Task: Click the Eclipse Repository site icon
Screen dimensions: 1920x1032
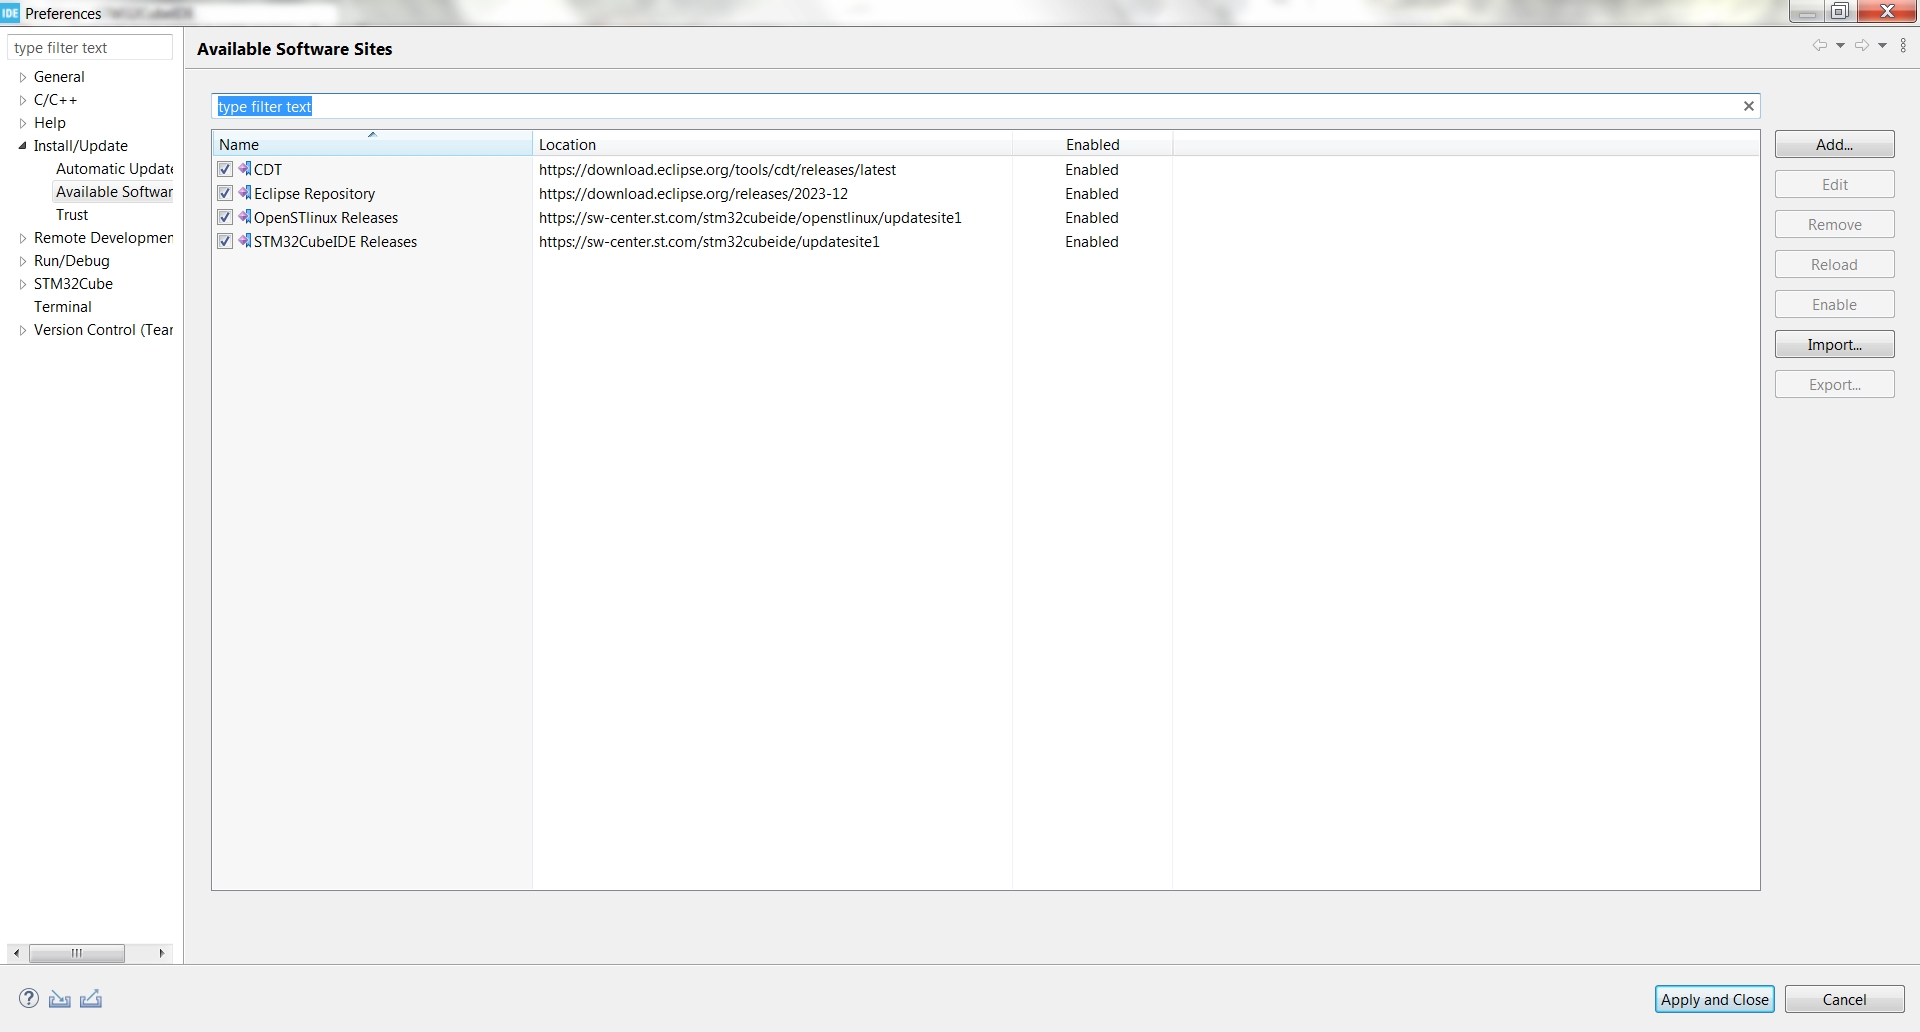Action: [x=245, y=193]
